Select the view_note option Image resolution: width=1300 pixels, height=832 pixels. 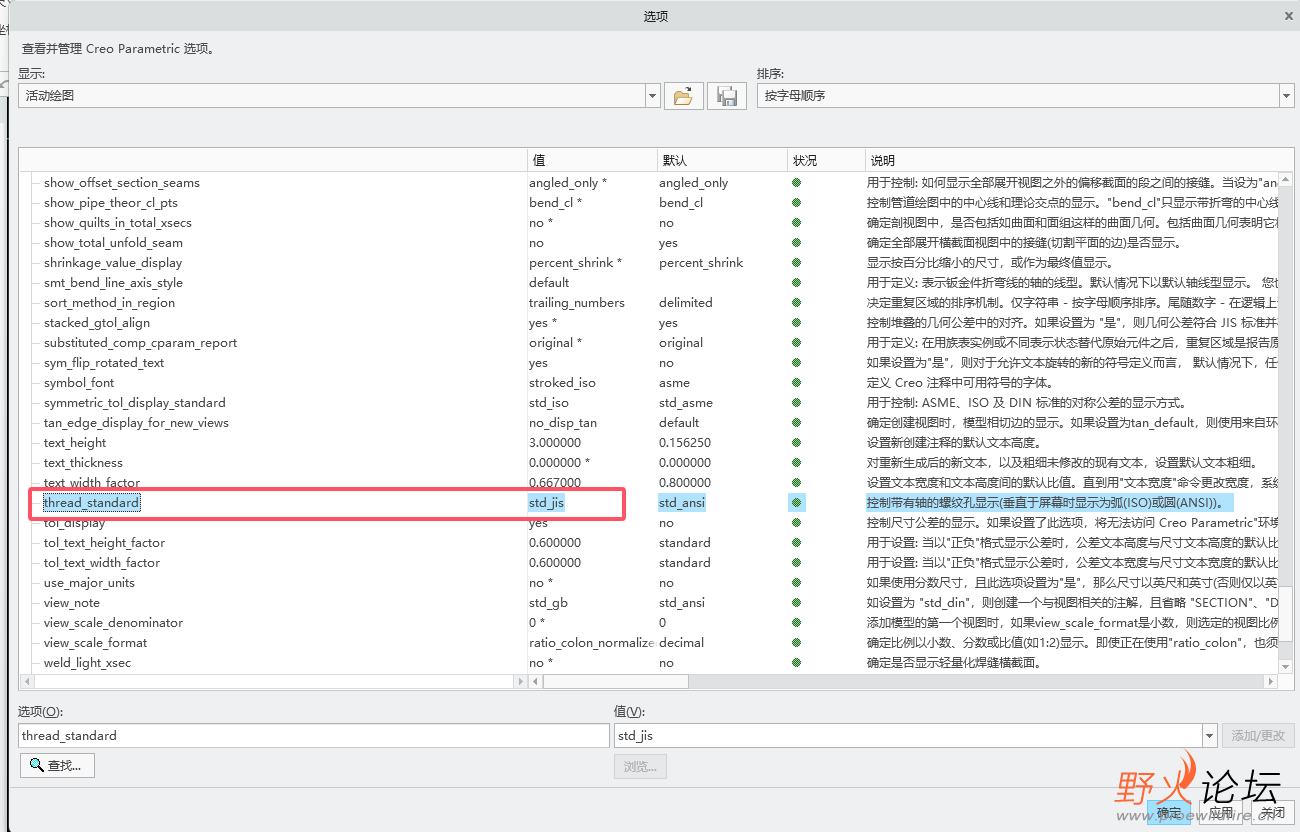[x=72, y=603]
